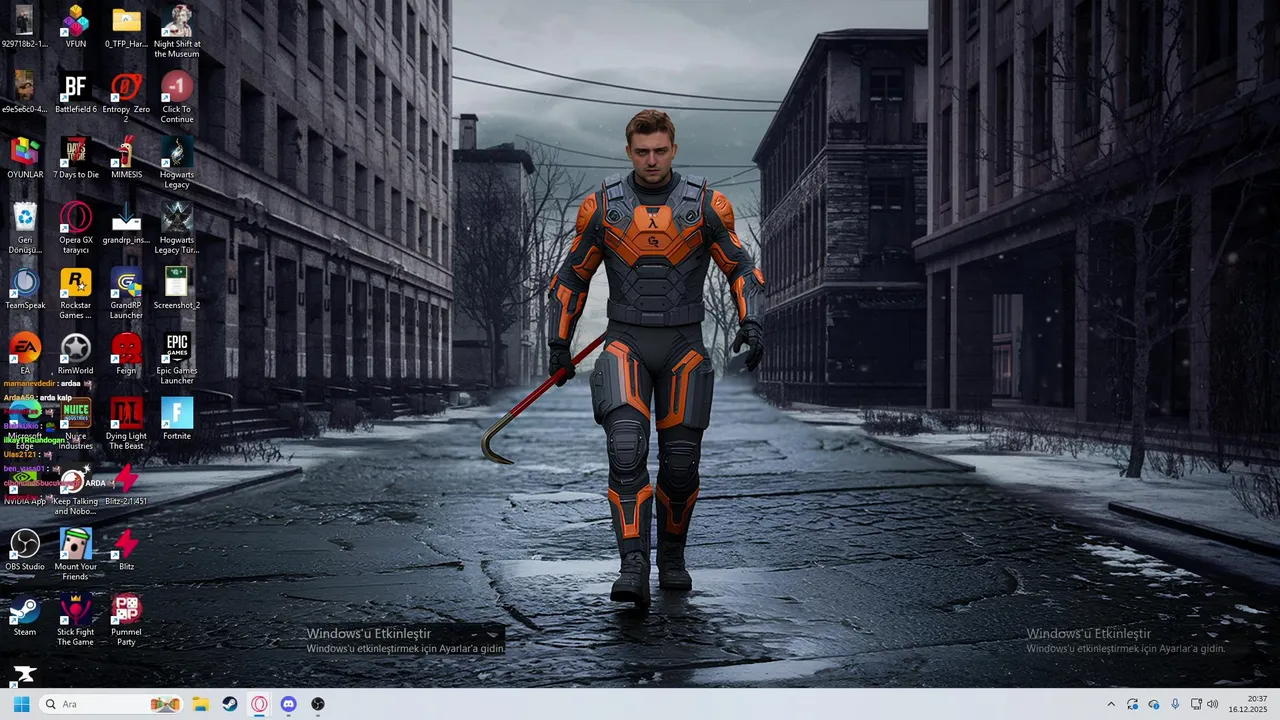Screen dimensions: 1280x720
Task: Open the MIMESIS desktop shortcut
Action: pos(126,158)
